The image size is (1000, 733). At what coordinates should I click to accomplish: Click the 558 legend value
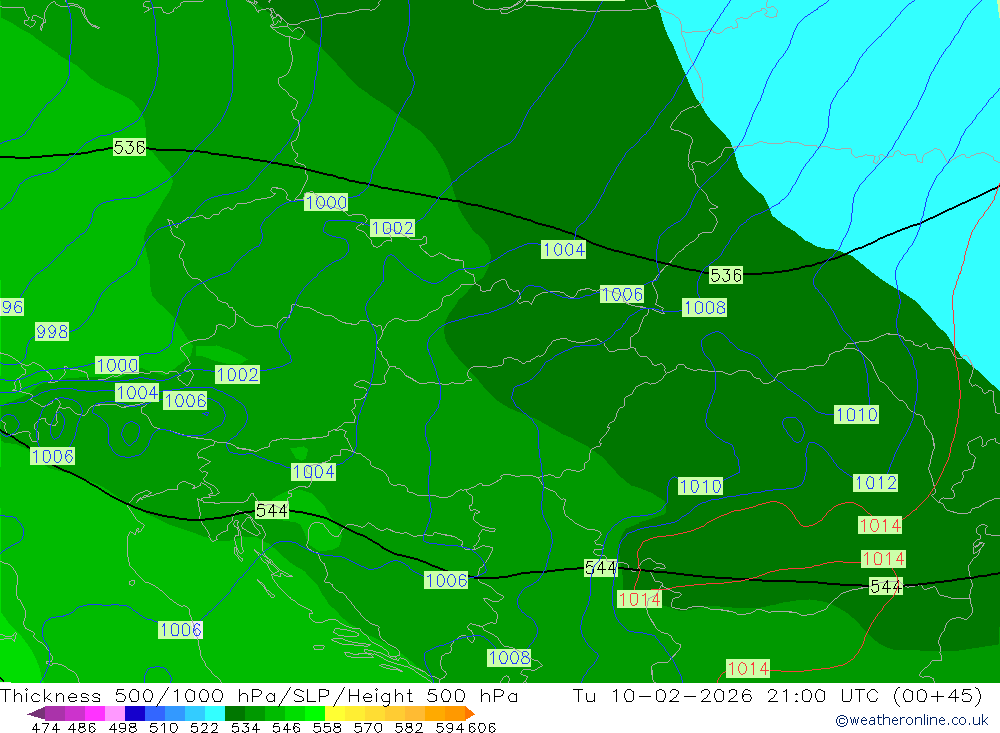coord(327,728)
